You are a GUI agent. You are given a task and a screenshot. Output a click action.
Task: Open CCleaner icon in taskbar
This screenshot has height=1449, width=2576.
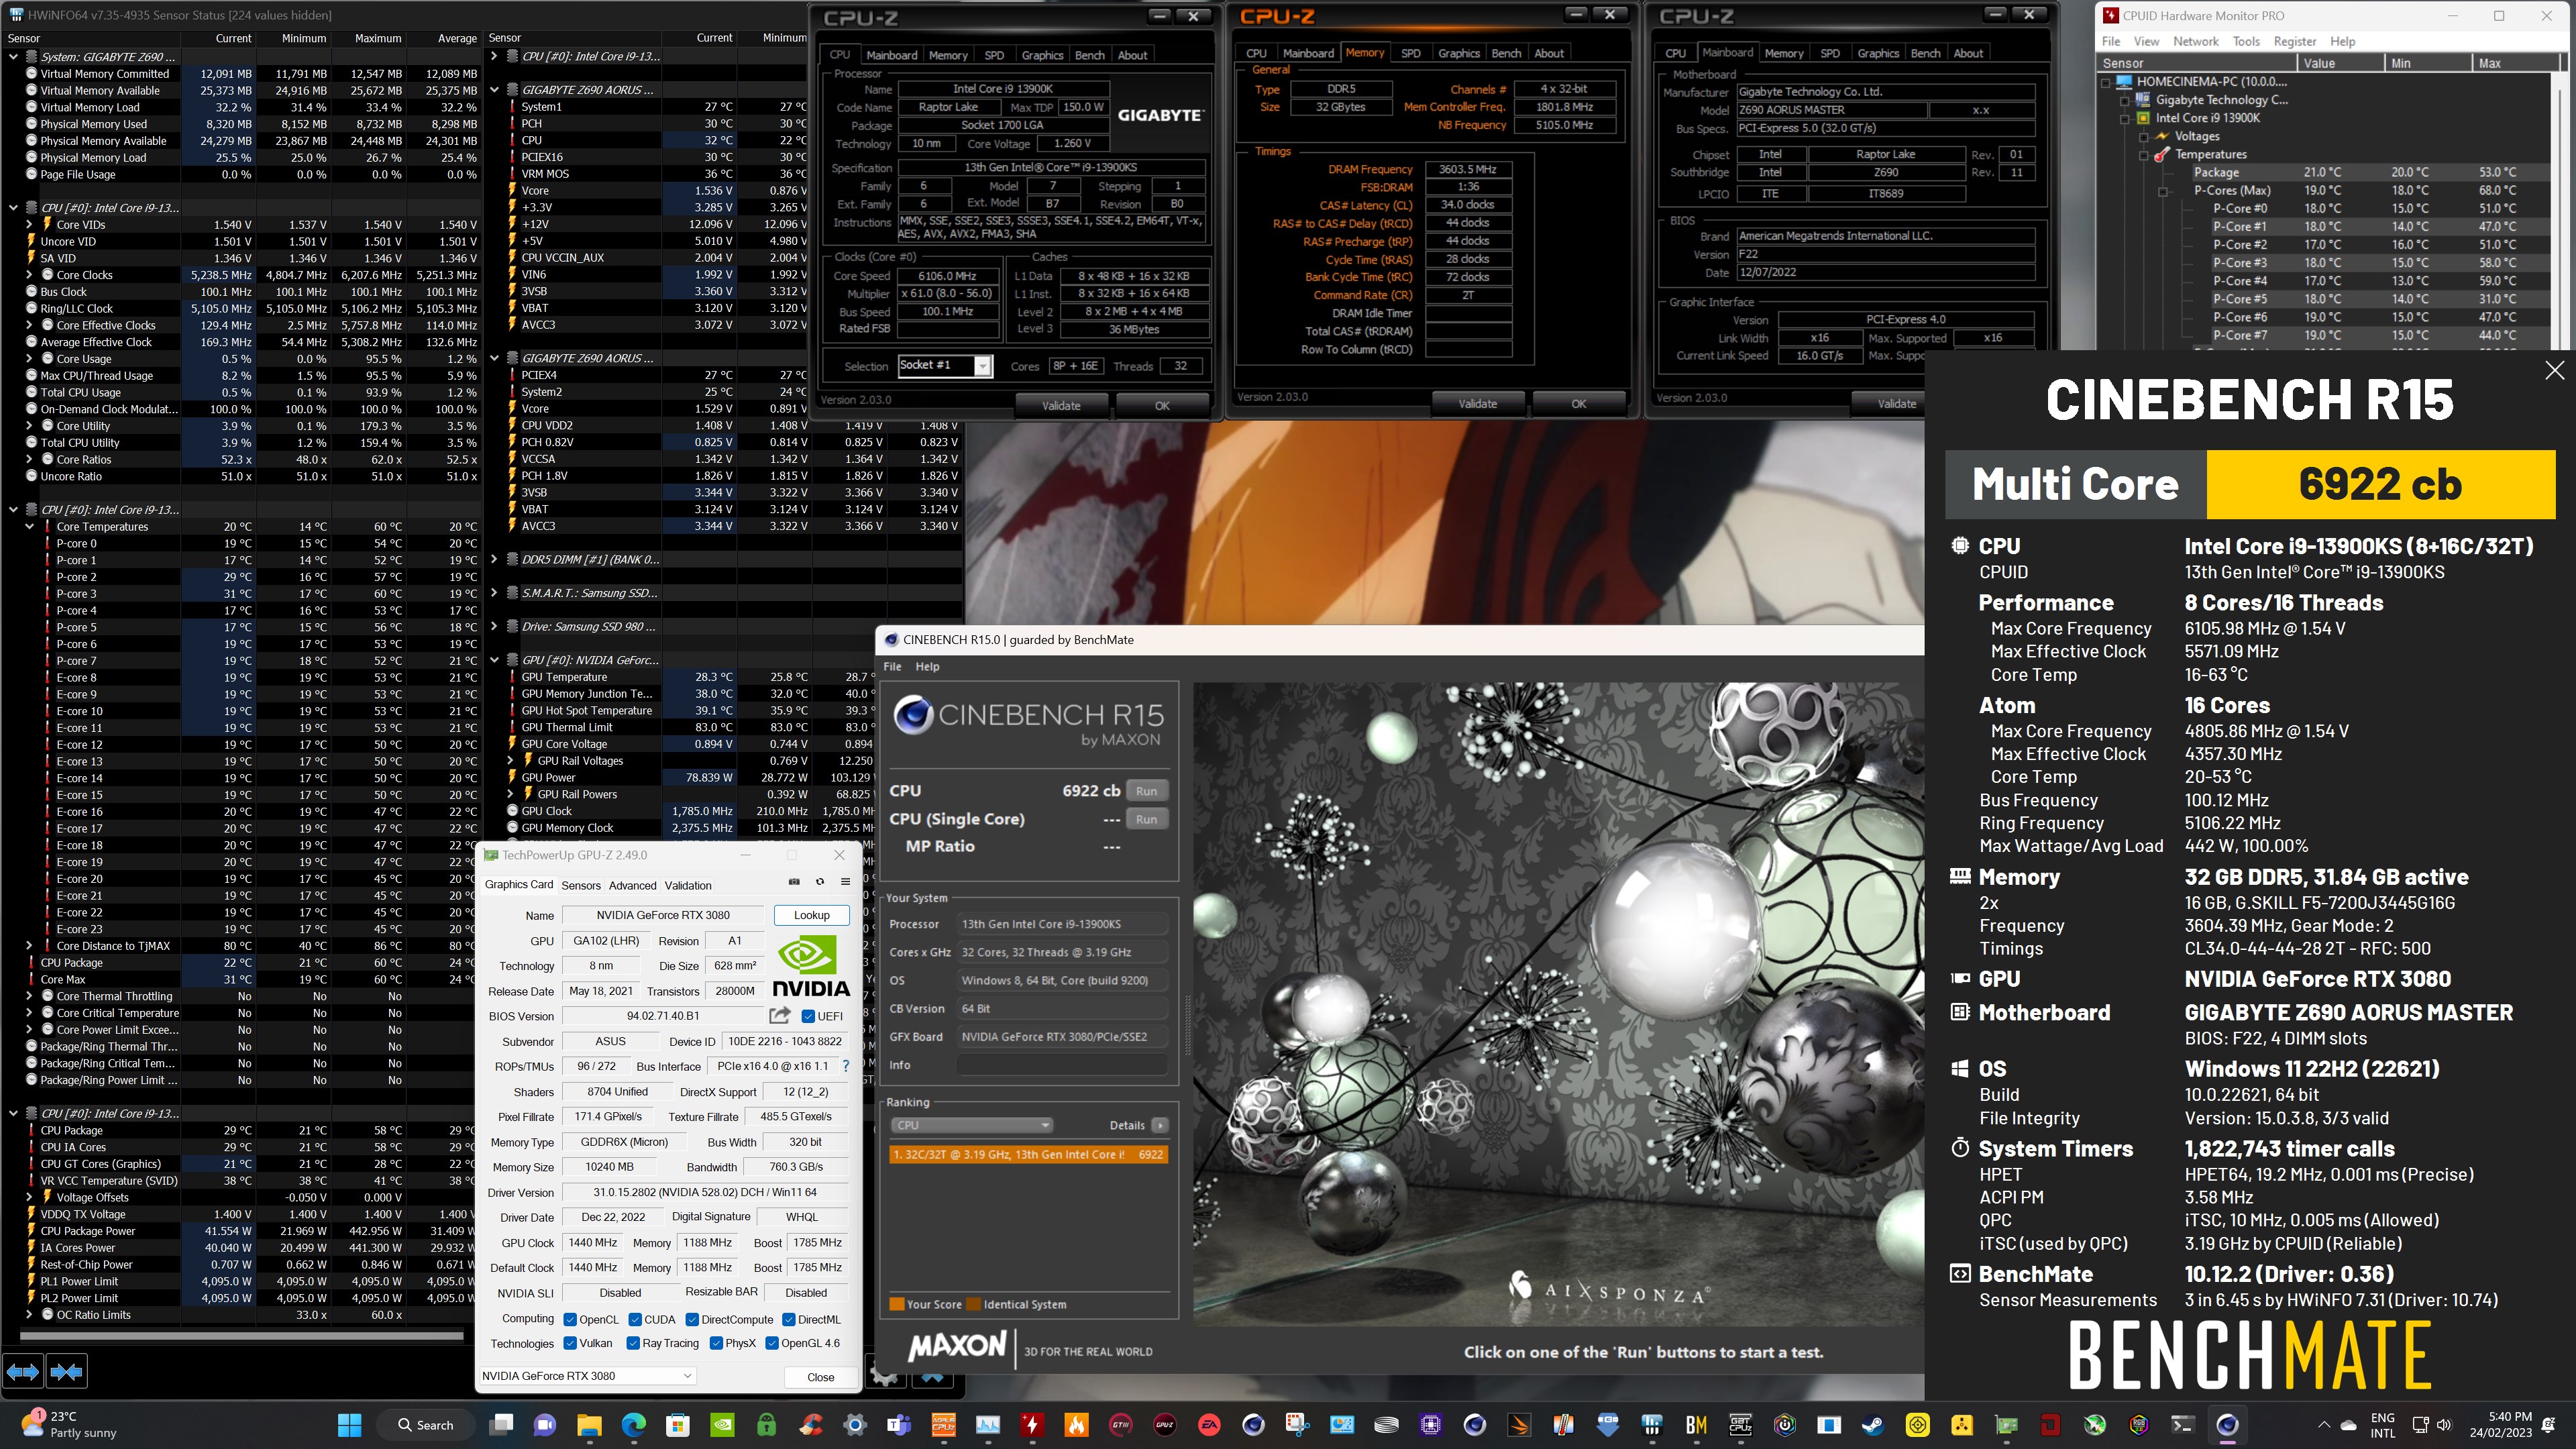pyautogui.click(x=811, y=1425)
